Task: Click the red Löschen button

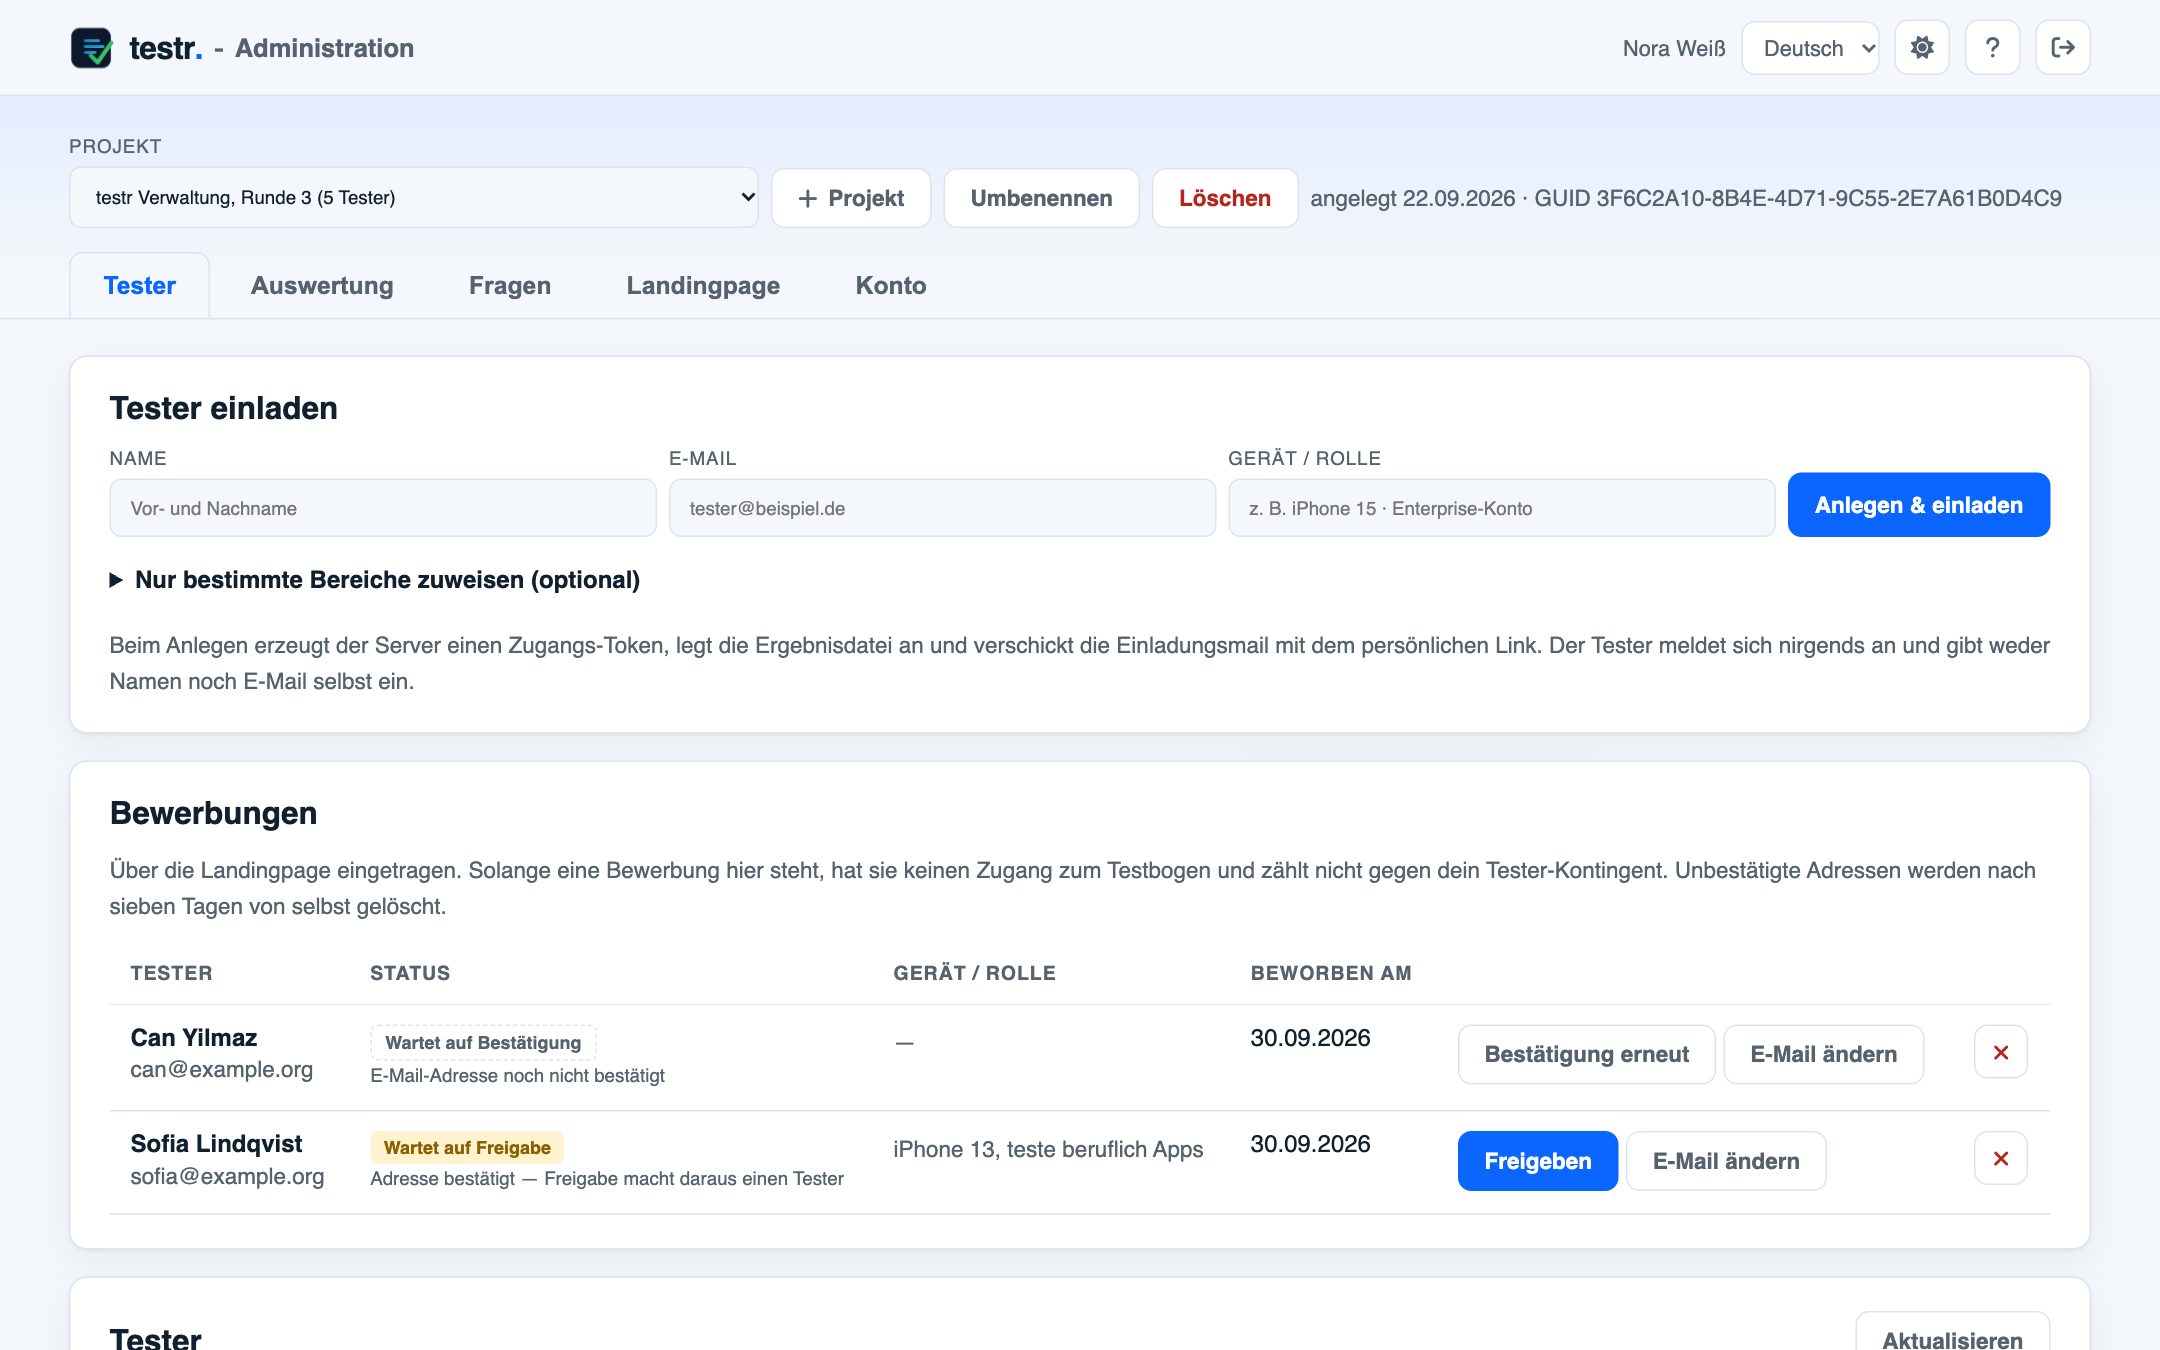Action: click(x=1224, y=198)
